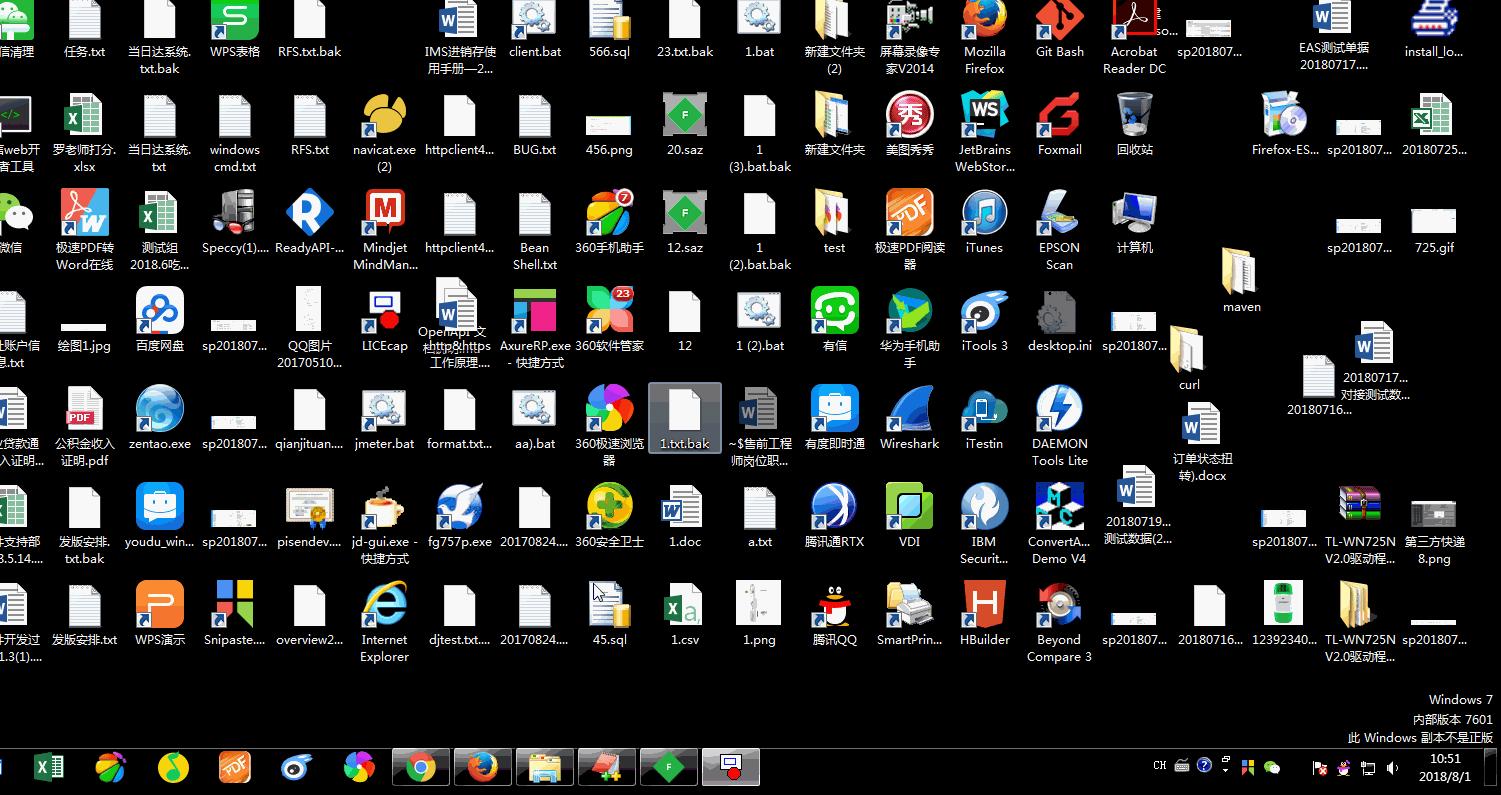Image resolution: width=1501 pixels, height=795 pixels.
Task: Open the Wireshark desktop shortcut
Action: 909,412
